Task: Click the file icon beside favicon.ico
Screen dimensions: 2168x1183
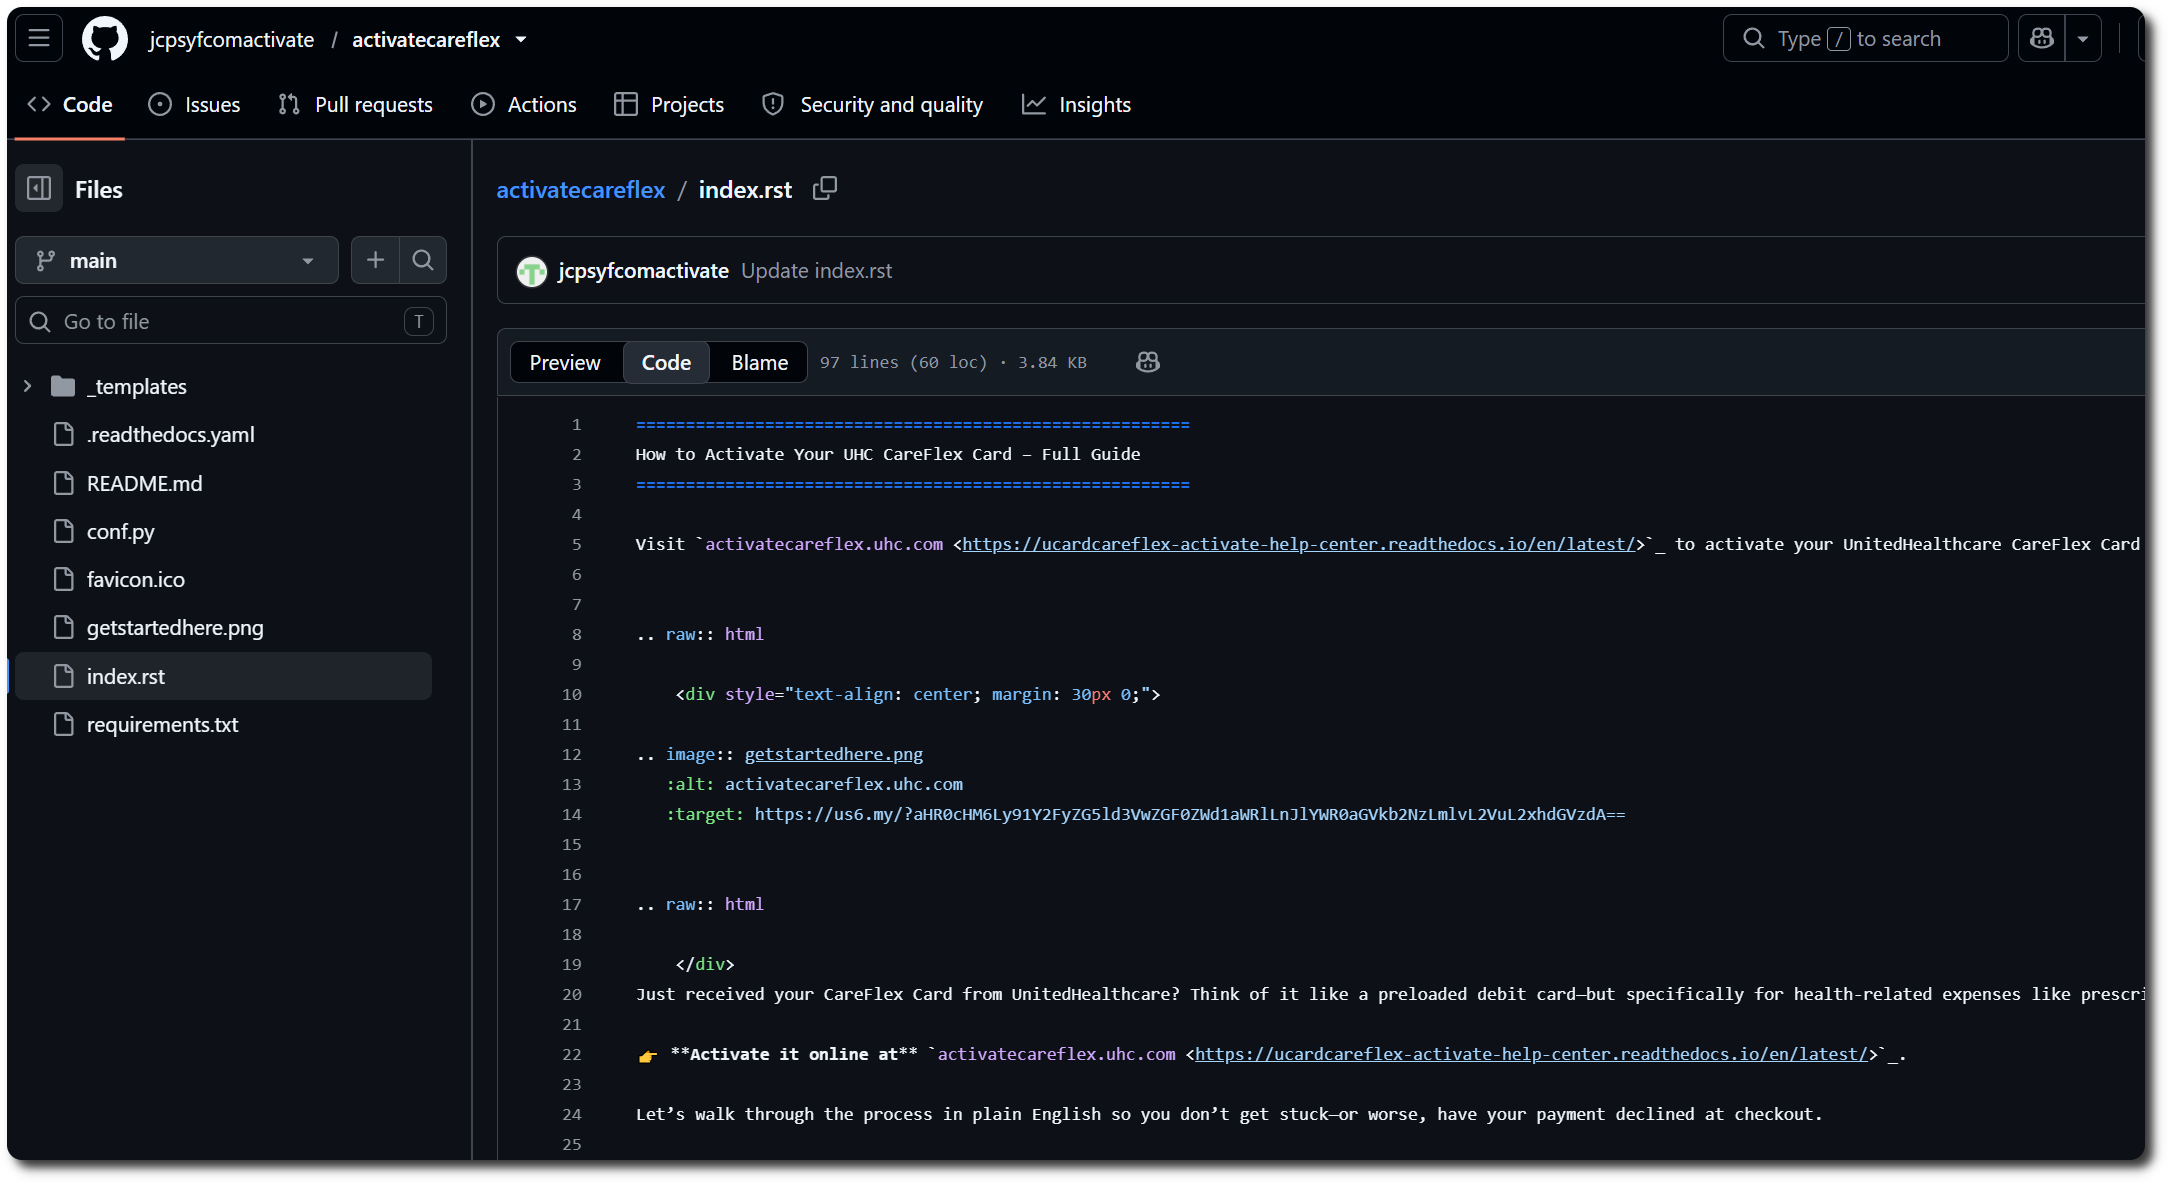Action: coord(64,579)
